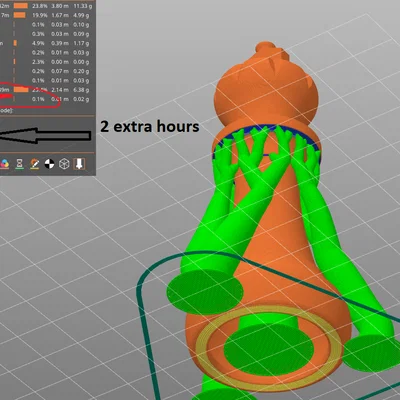Select the 6.38 g weight value
Image resolution: width=400 pixels, height=400 pixels.
pos(81,90)
